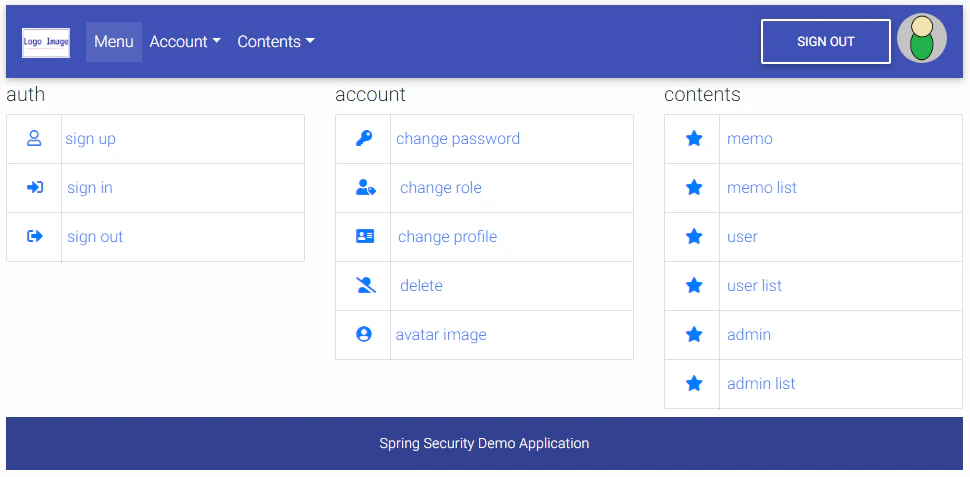Follow the sign out link in auth list
Viewport: 970px width, 477px height.
pyautogui.click(x=95, y=236)
